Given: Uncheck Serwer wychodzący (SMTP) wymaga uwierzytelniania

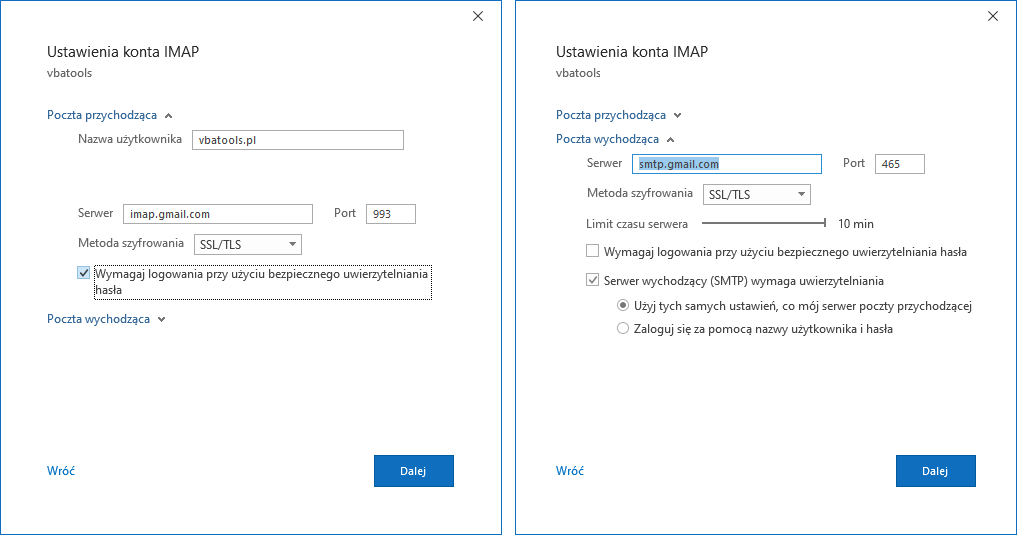Looking at the screenshot, I should click(592, 280).
